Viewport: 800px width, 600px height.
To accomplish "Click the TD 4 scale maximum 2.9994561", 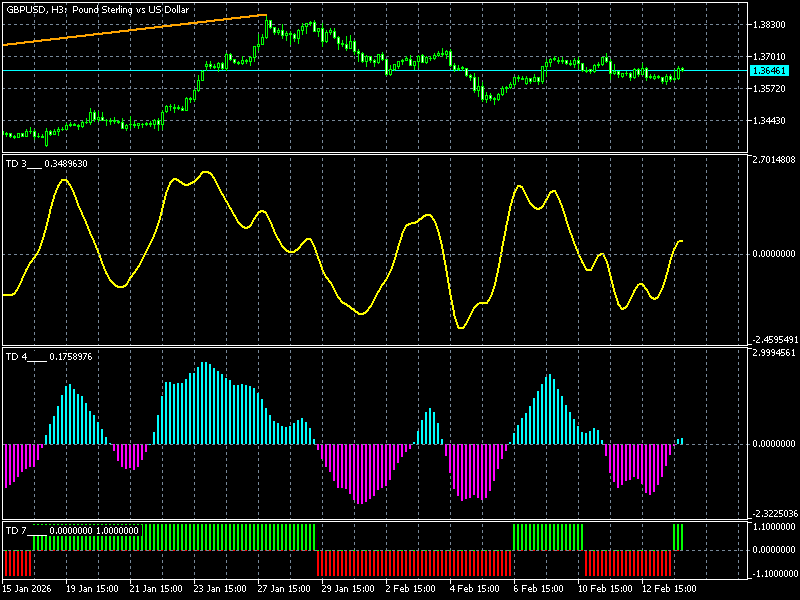I will 773,353.
